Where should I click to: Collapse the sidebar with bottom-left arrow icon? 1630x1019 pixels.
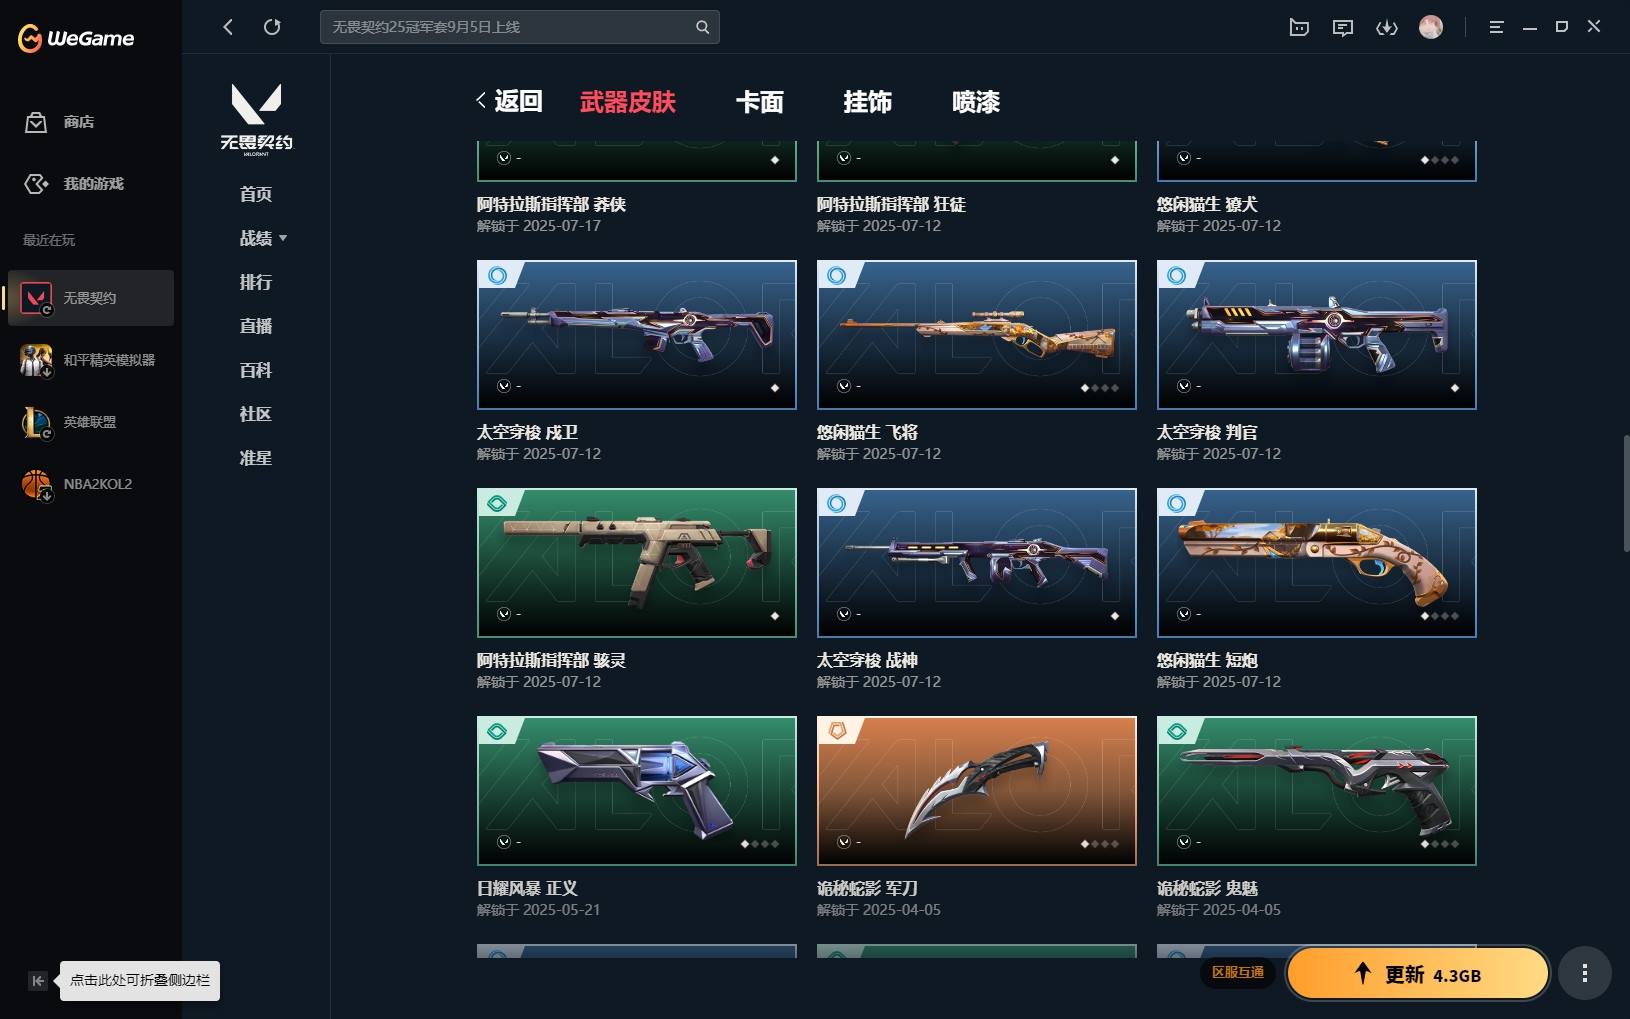(37, 981)
